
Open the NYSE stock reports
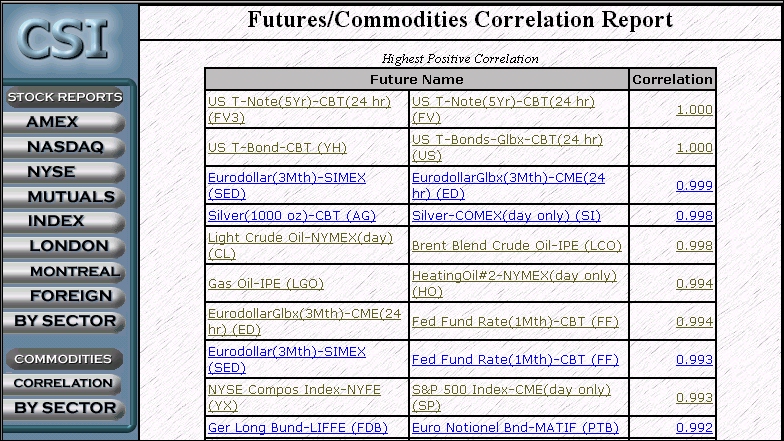64,172
